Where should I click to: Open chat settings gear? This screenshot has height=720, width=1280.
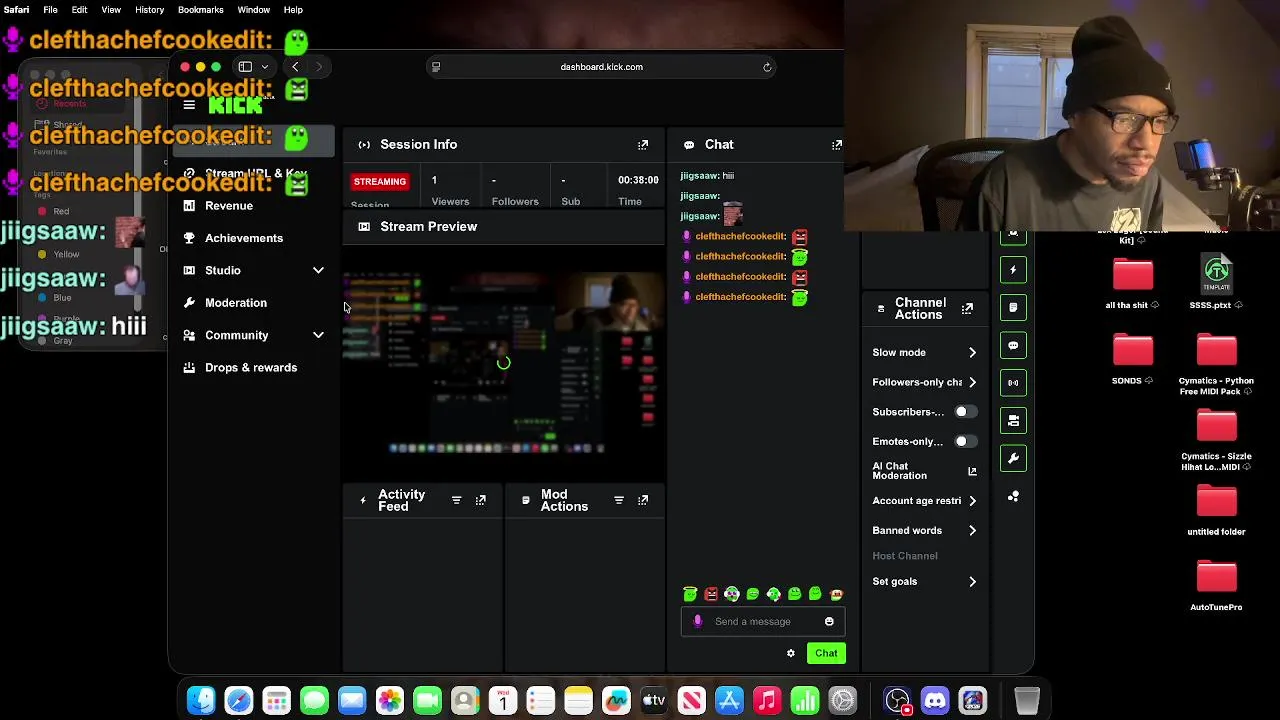tap(790, 654)
